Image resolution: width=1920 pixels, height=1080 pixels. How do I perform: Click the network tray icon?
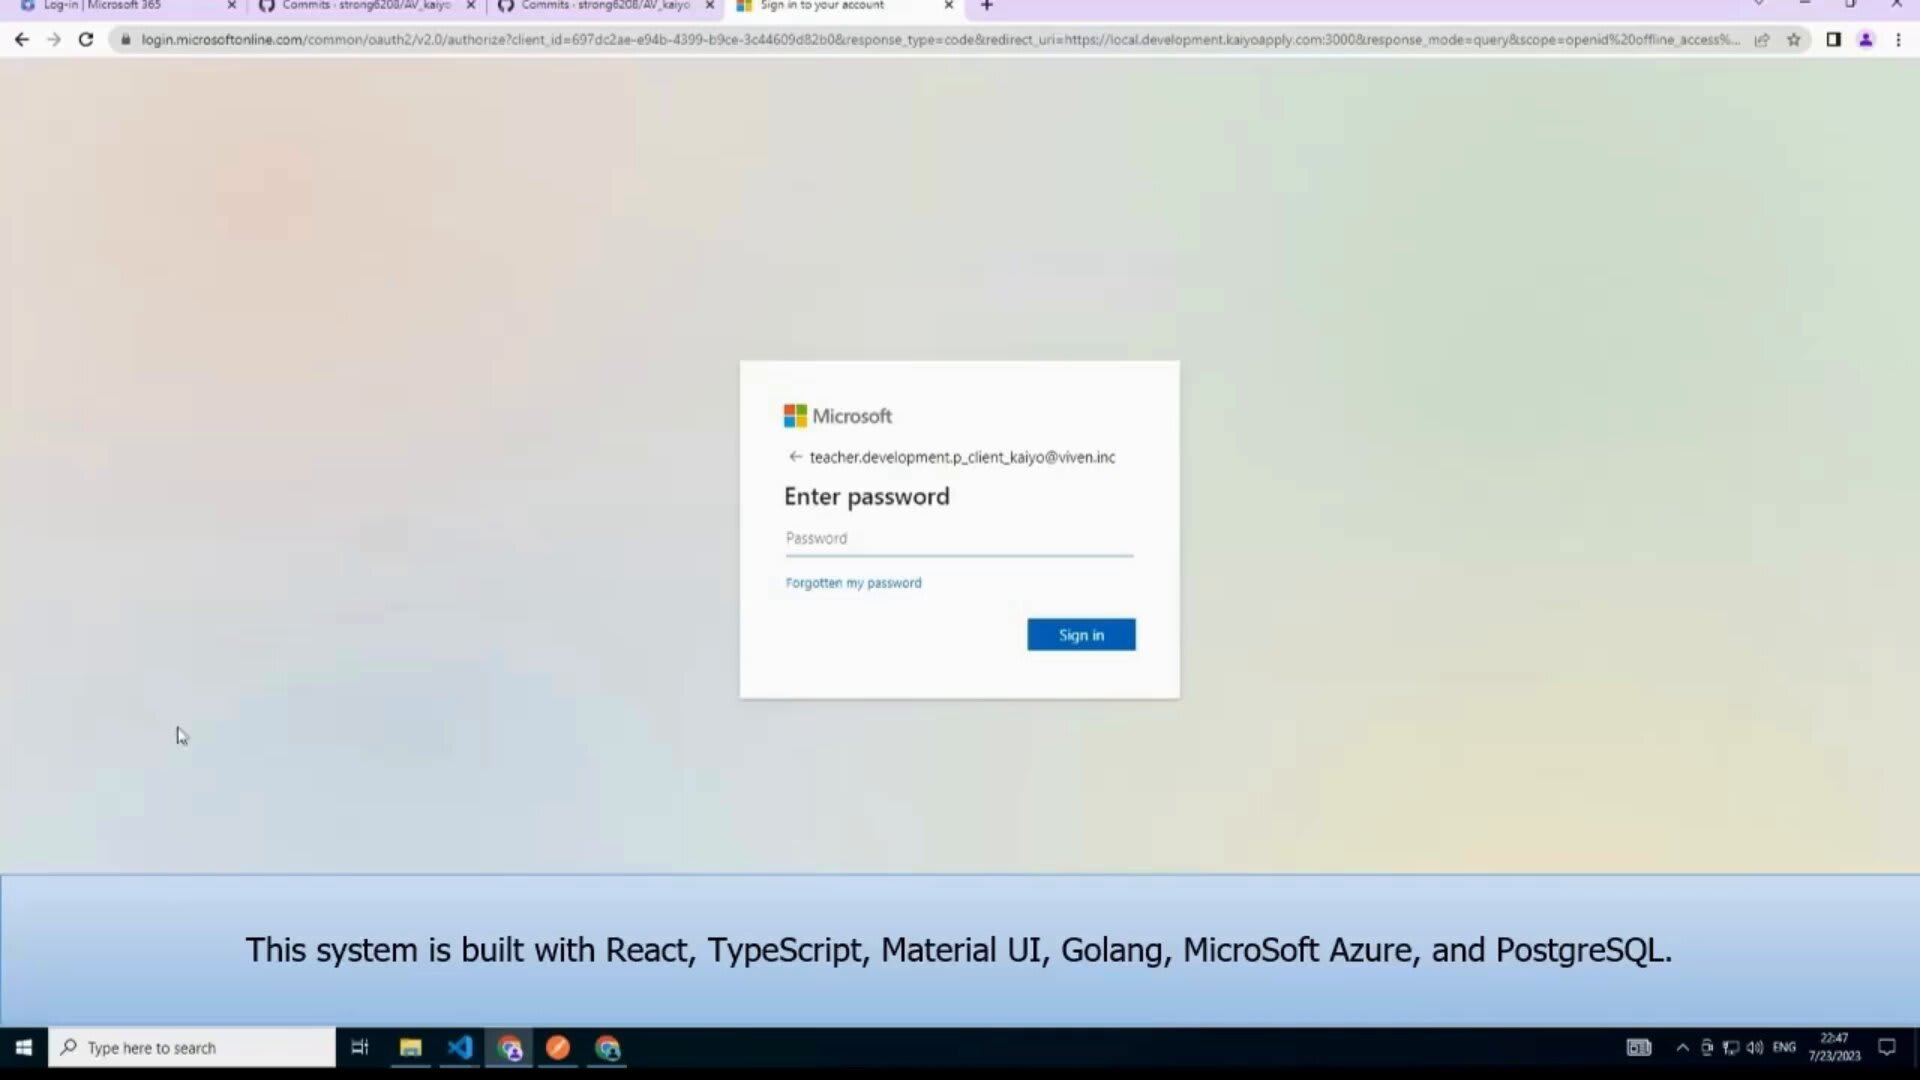1731,1048
